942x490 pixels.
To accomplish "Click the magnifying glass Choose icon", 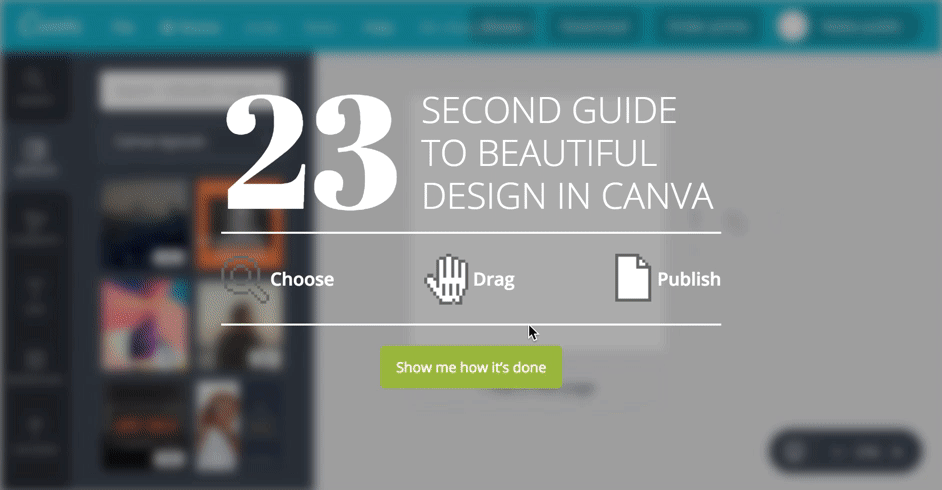I will click(245, 279).
